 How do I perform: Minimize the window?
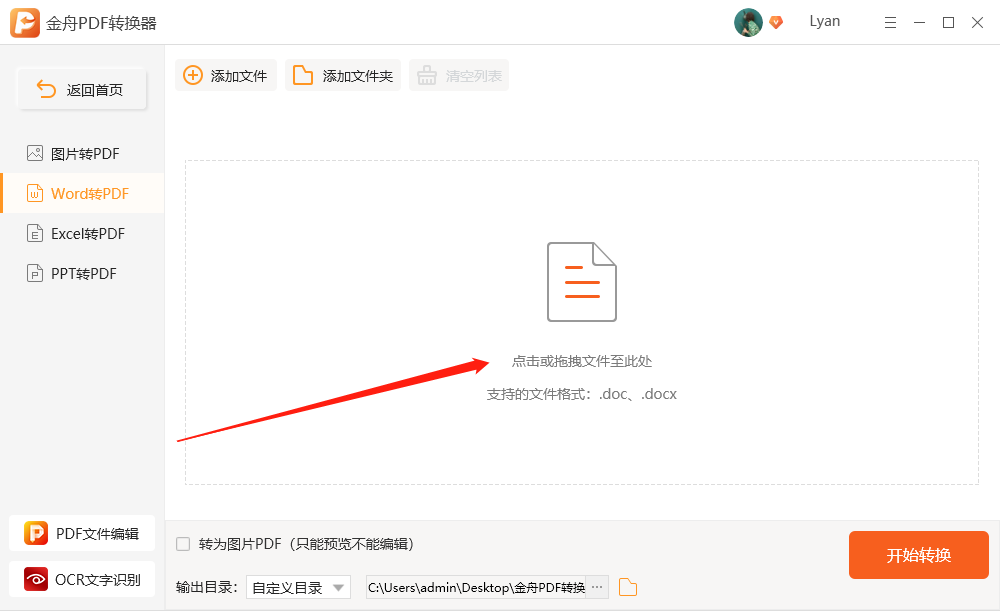coord(920,23)
